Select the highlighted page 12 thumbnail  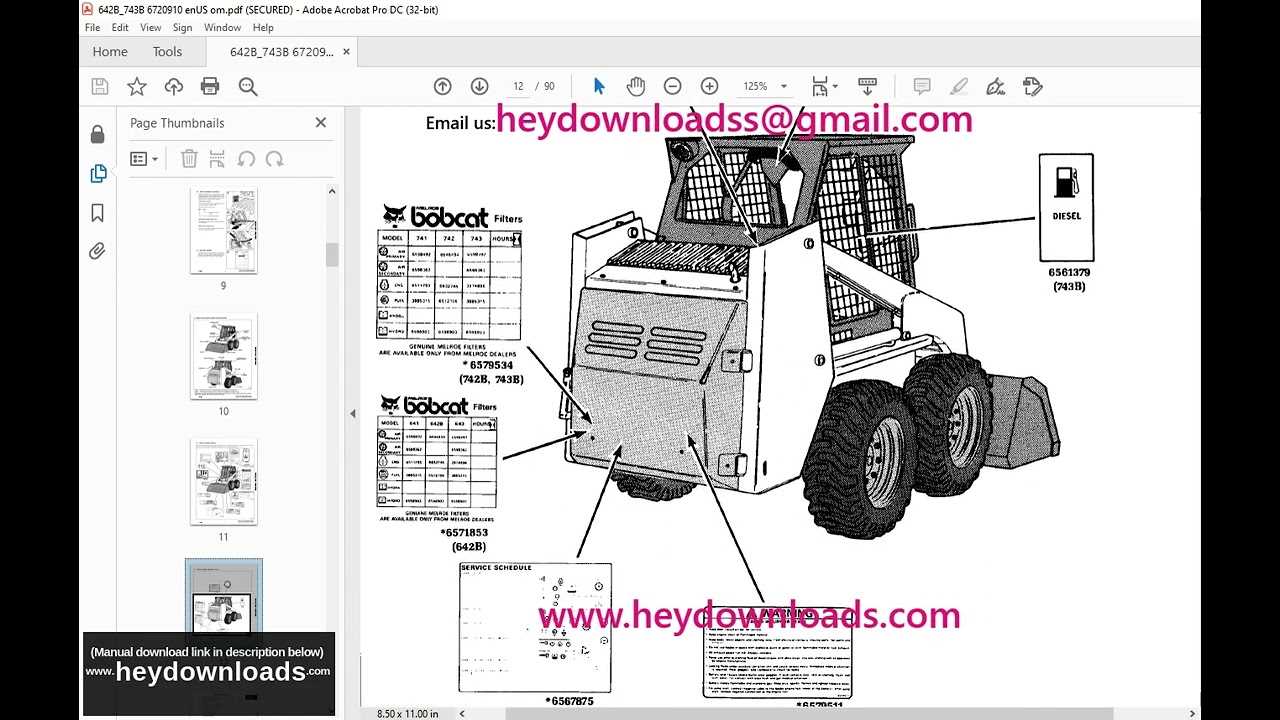click(223, 597)
